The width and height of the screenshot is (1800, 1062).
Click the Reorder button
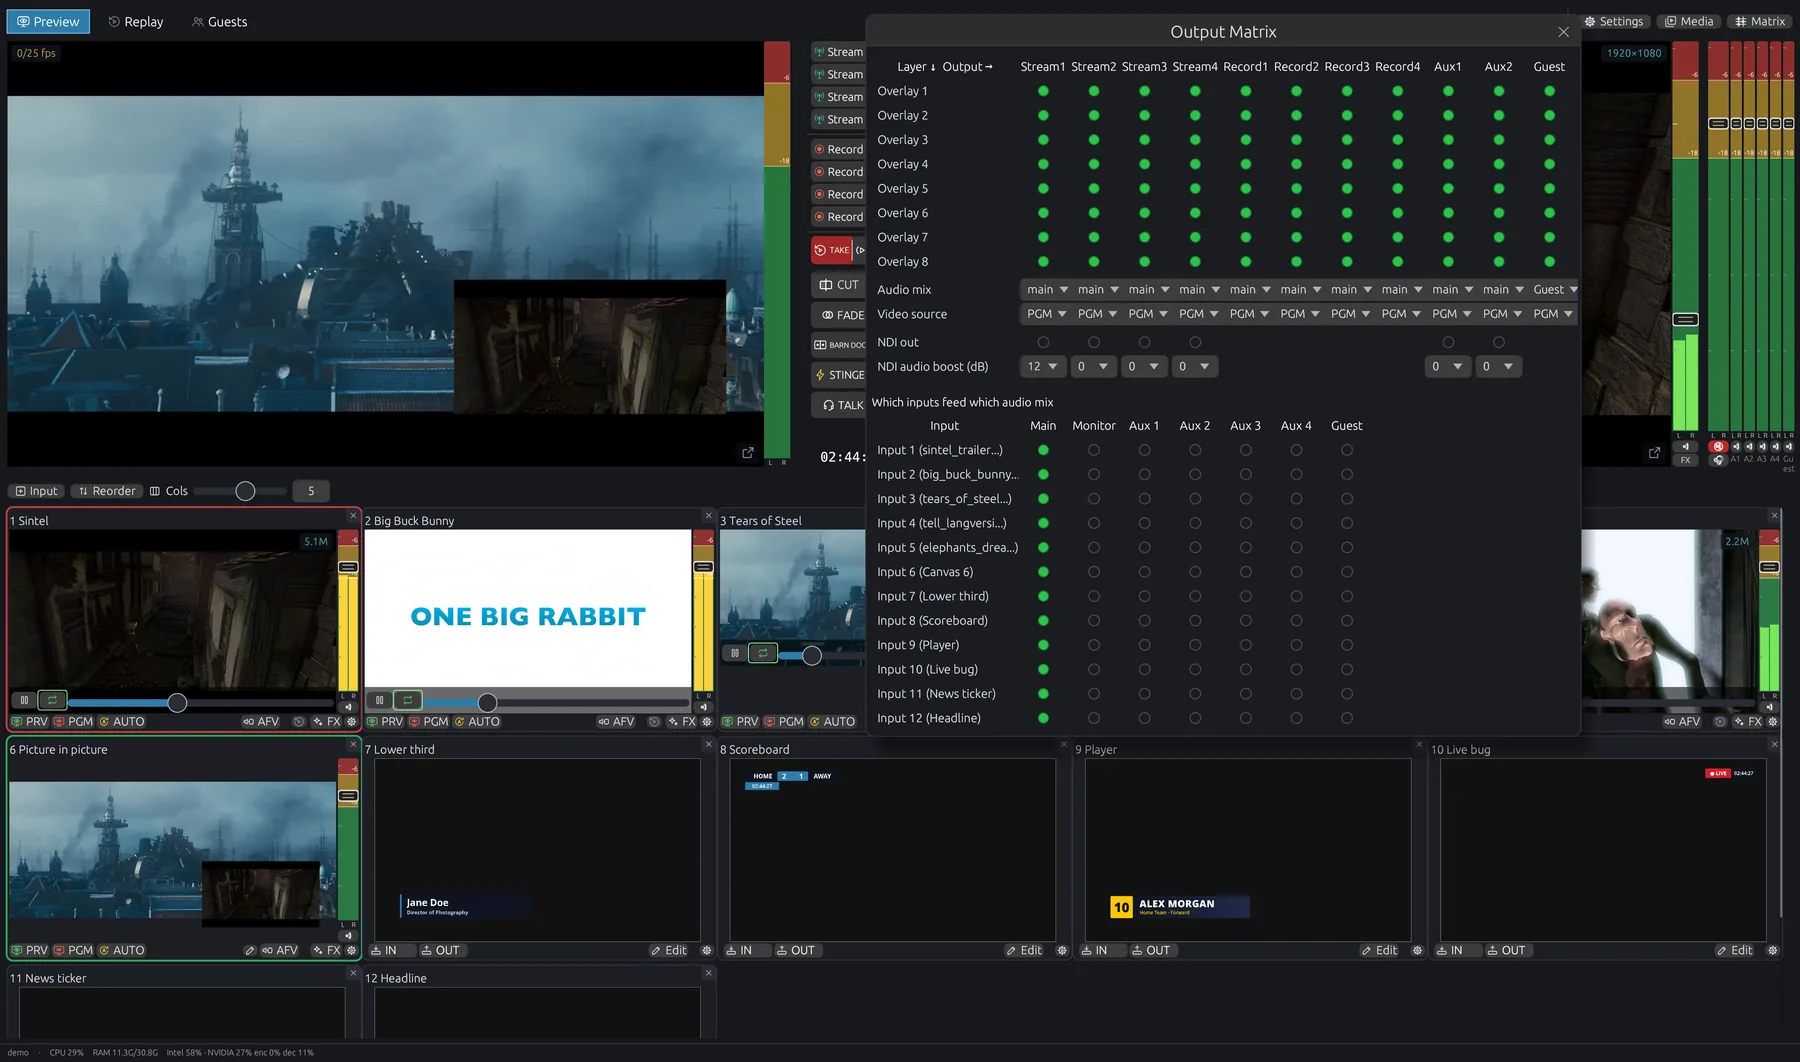click(x=106, y=491)
